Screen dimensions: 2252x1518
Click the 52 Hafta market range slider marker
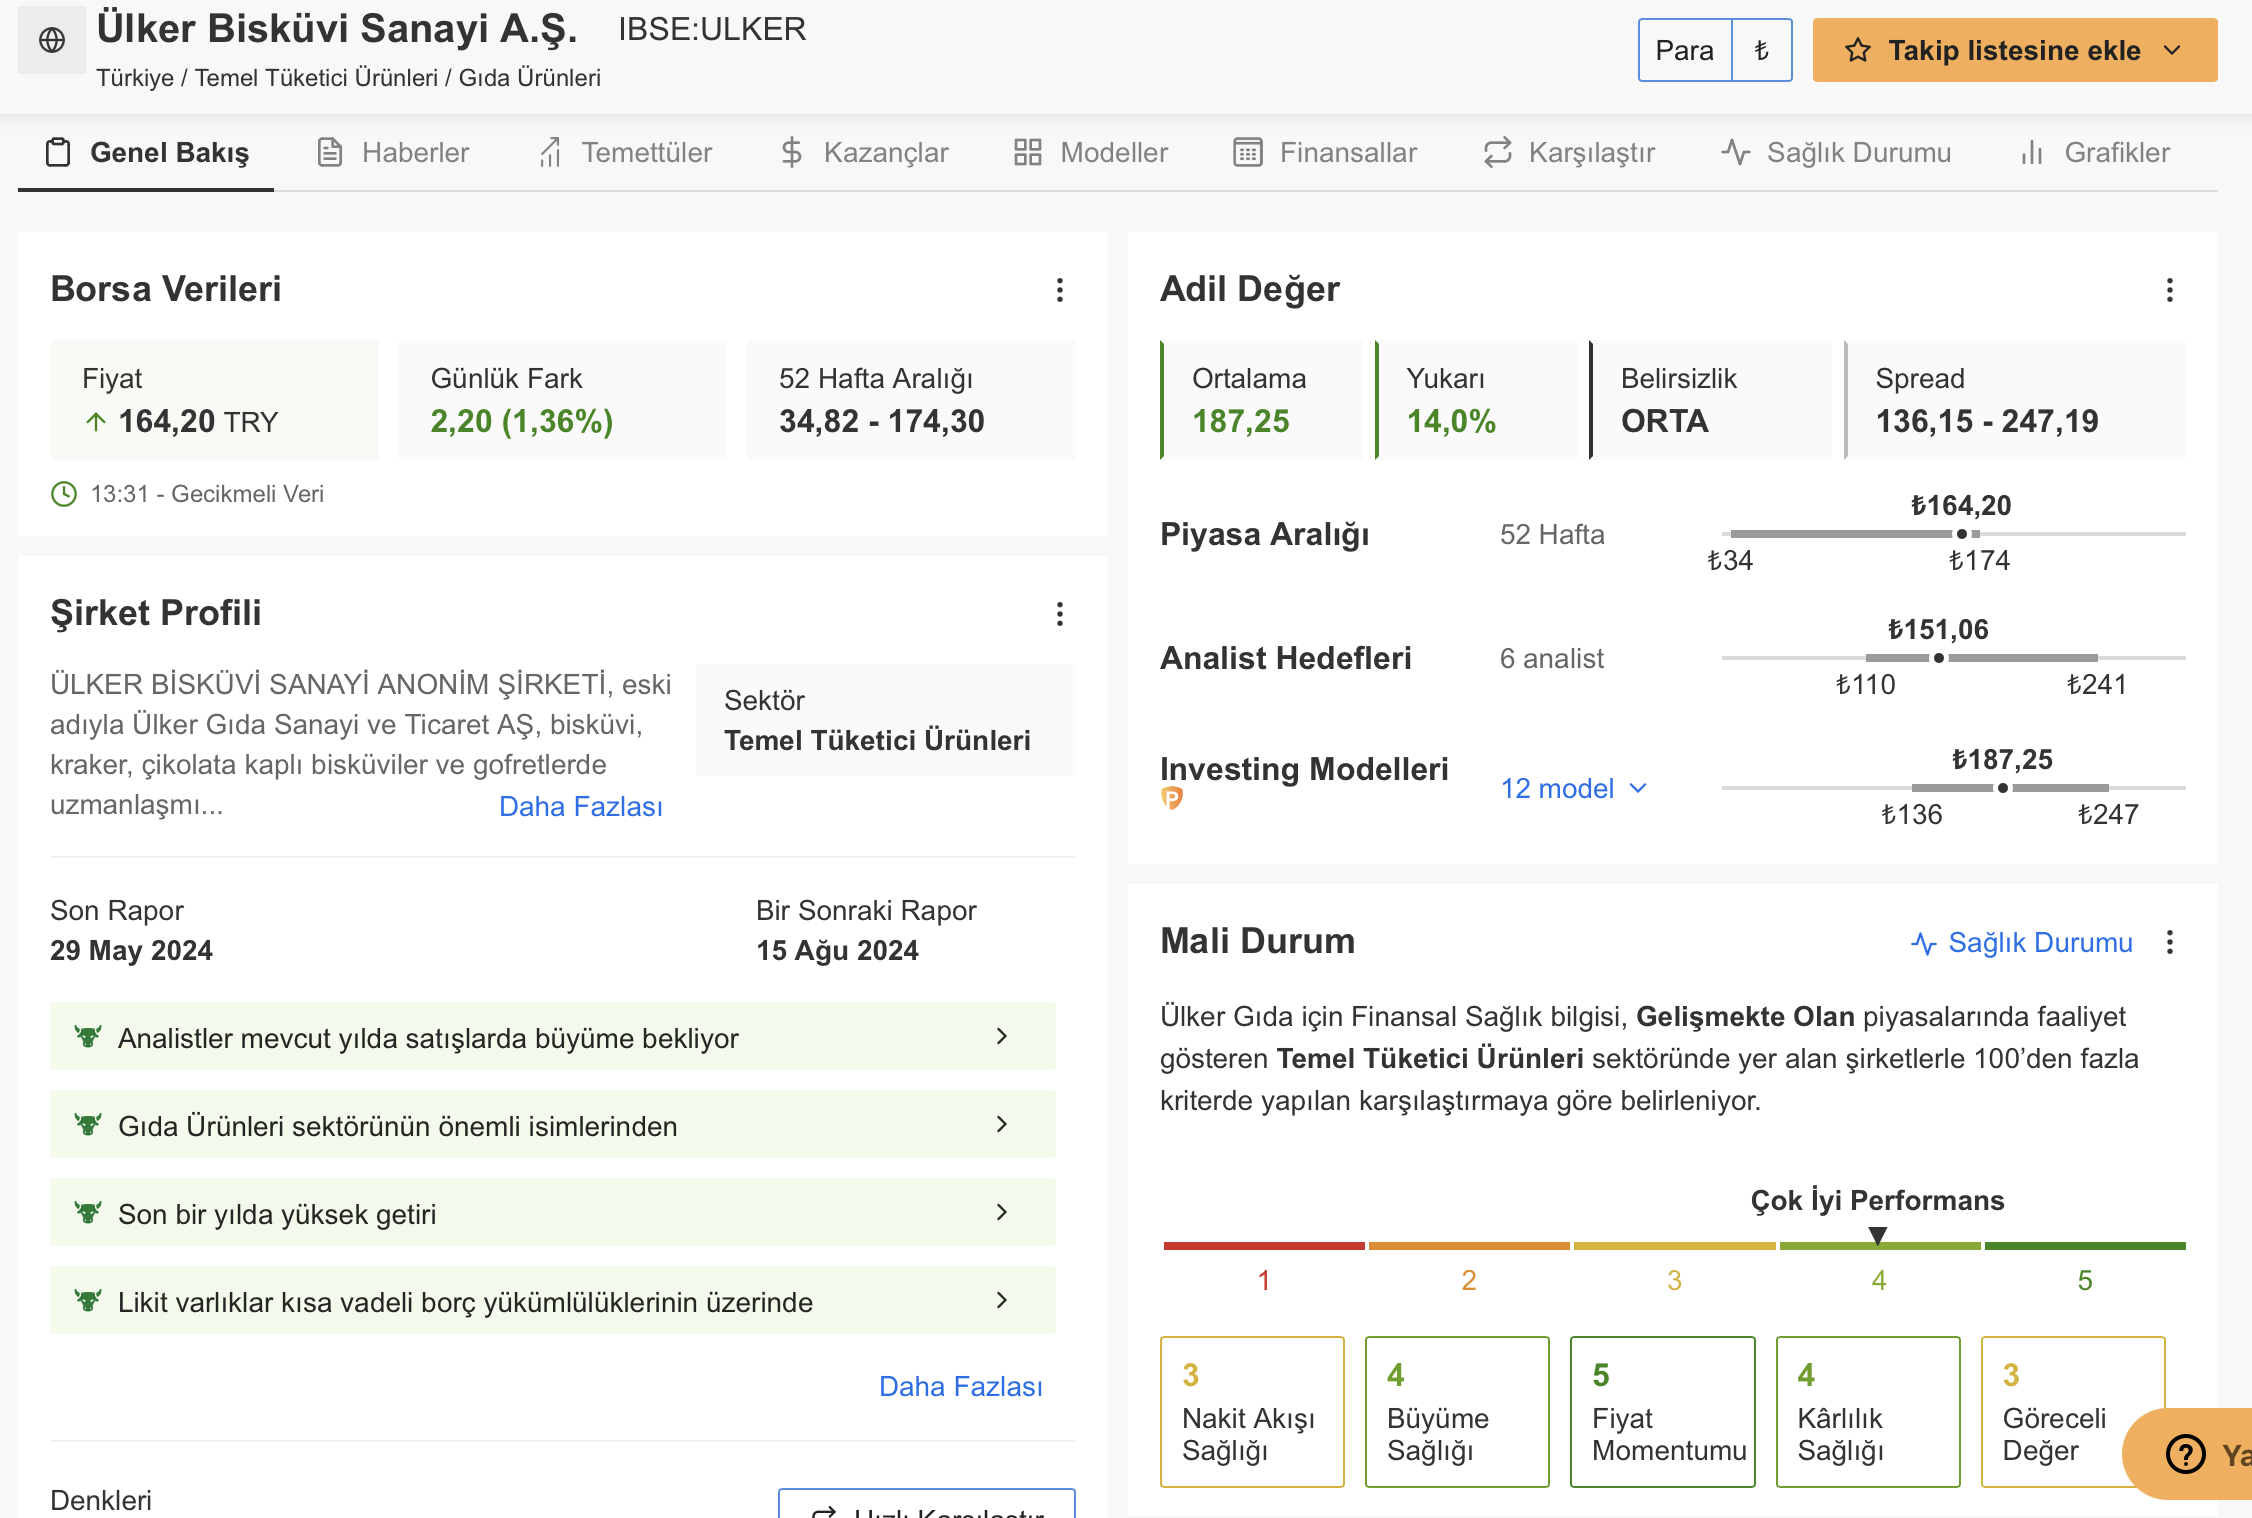[x=1962, y=534]
